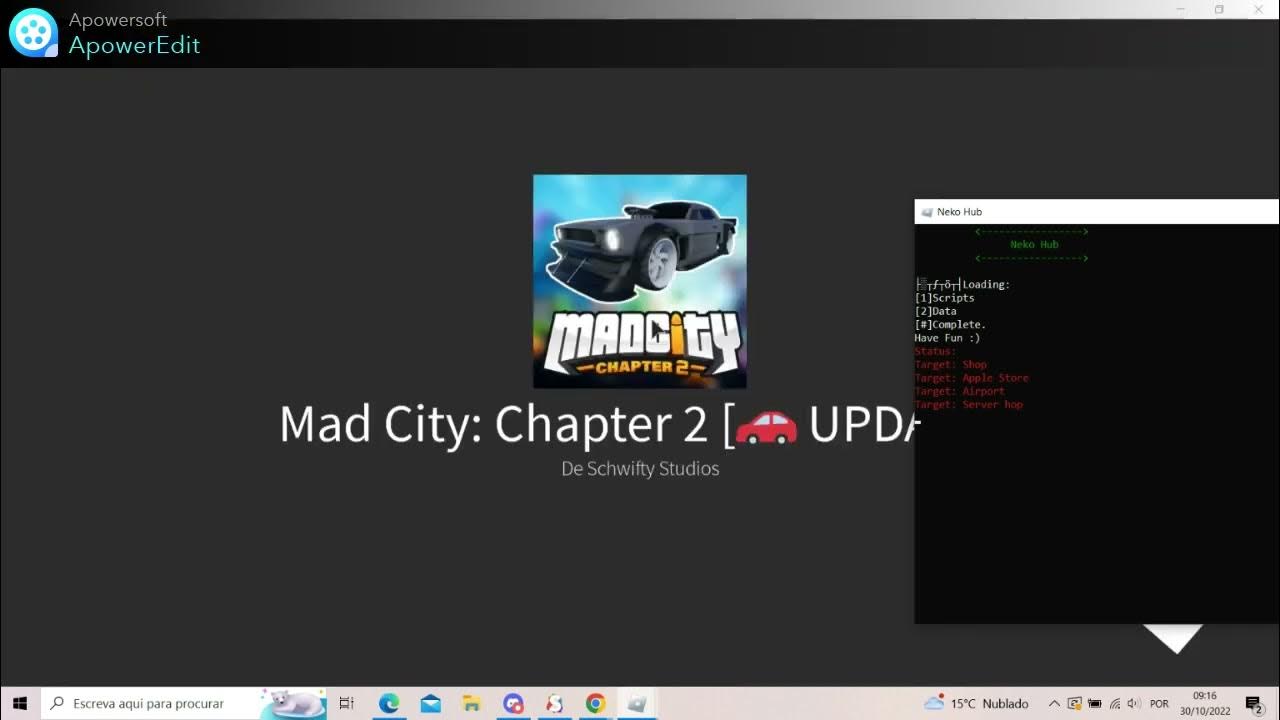
Task: Click the '[1]Scripts' line in Neko Hub
Action: pos(944,298)
